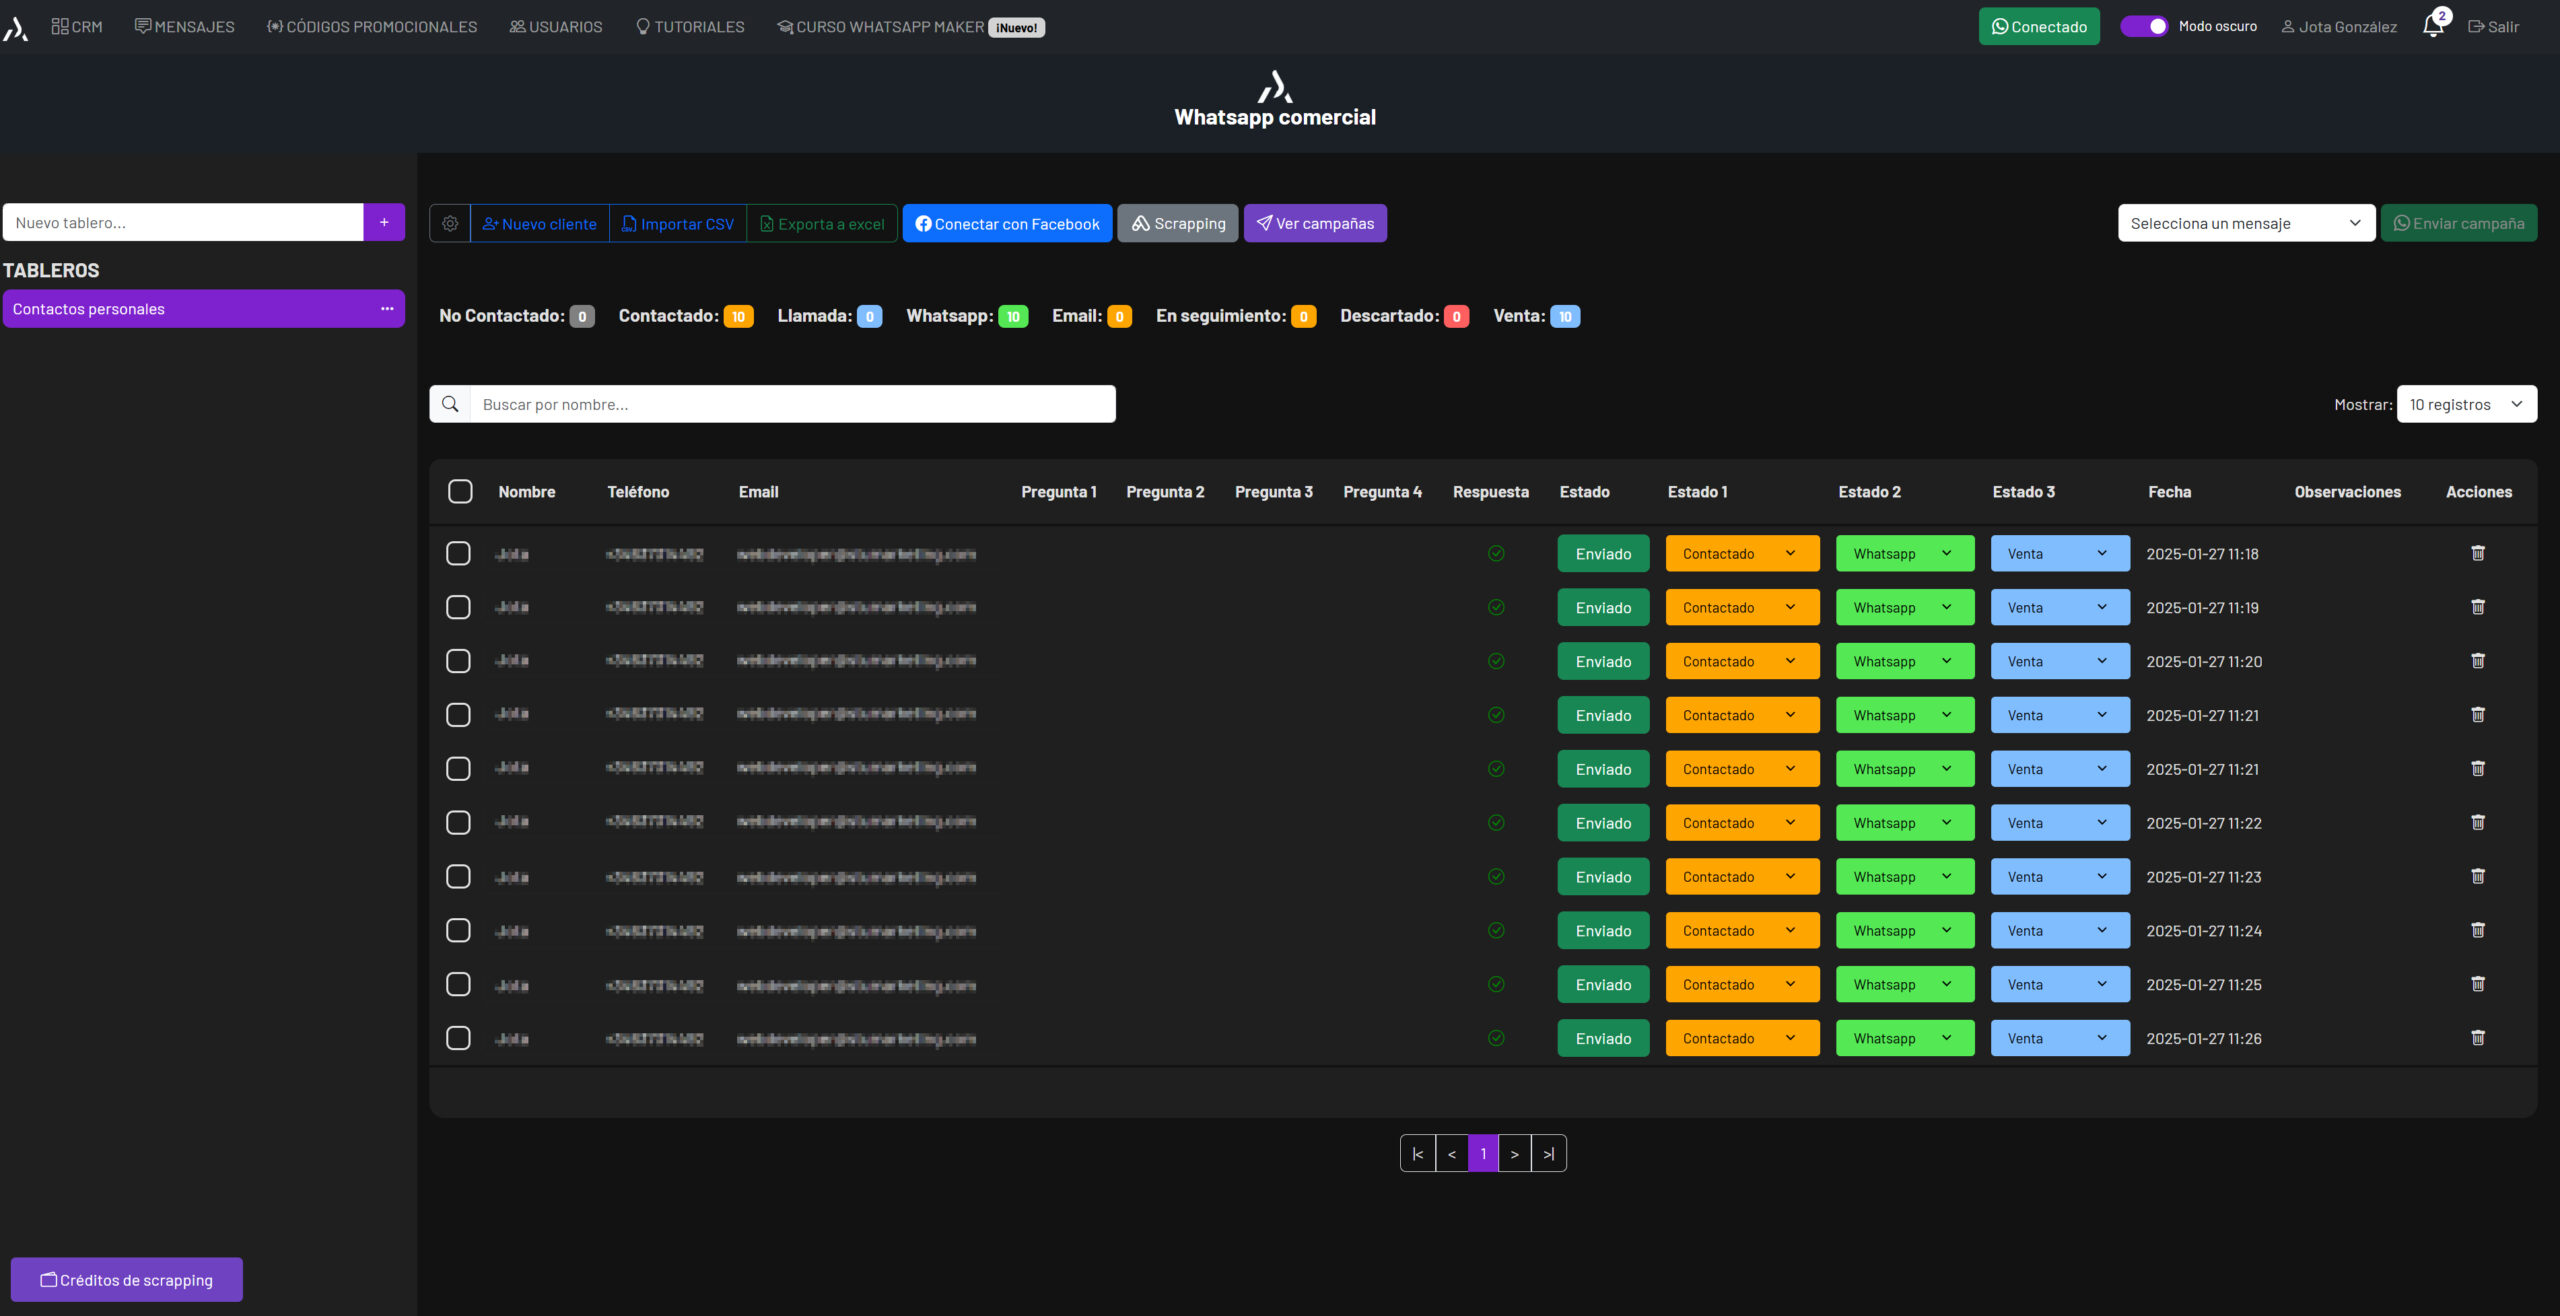Click the trash icon in the first row
The width and height of the screenshot is (2560, 1316).
point(2478,553)
